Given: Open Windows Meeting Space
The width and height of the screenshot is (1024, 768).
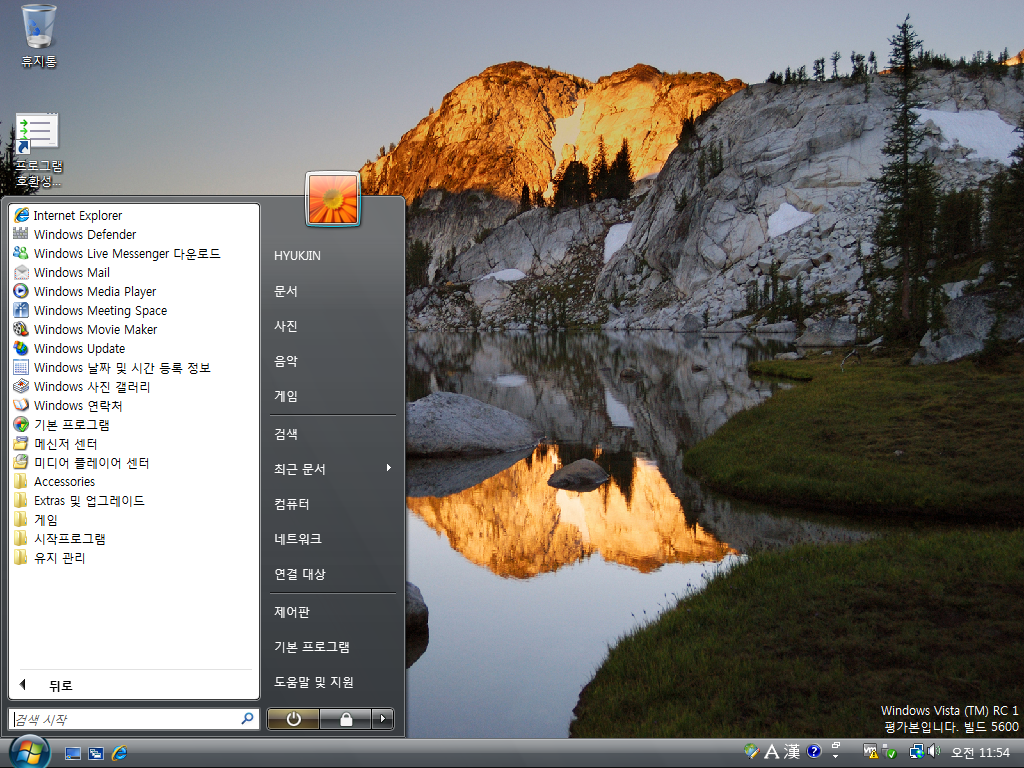Looking at the screenshot, I should [x=134, y=310].
